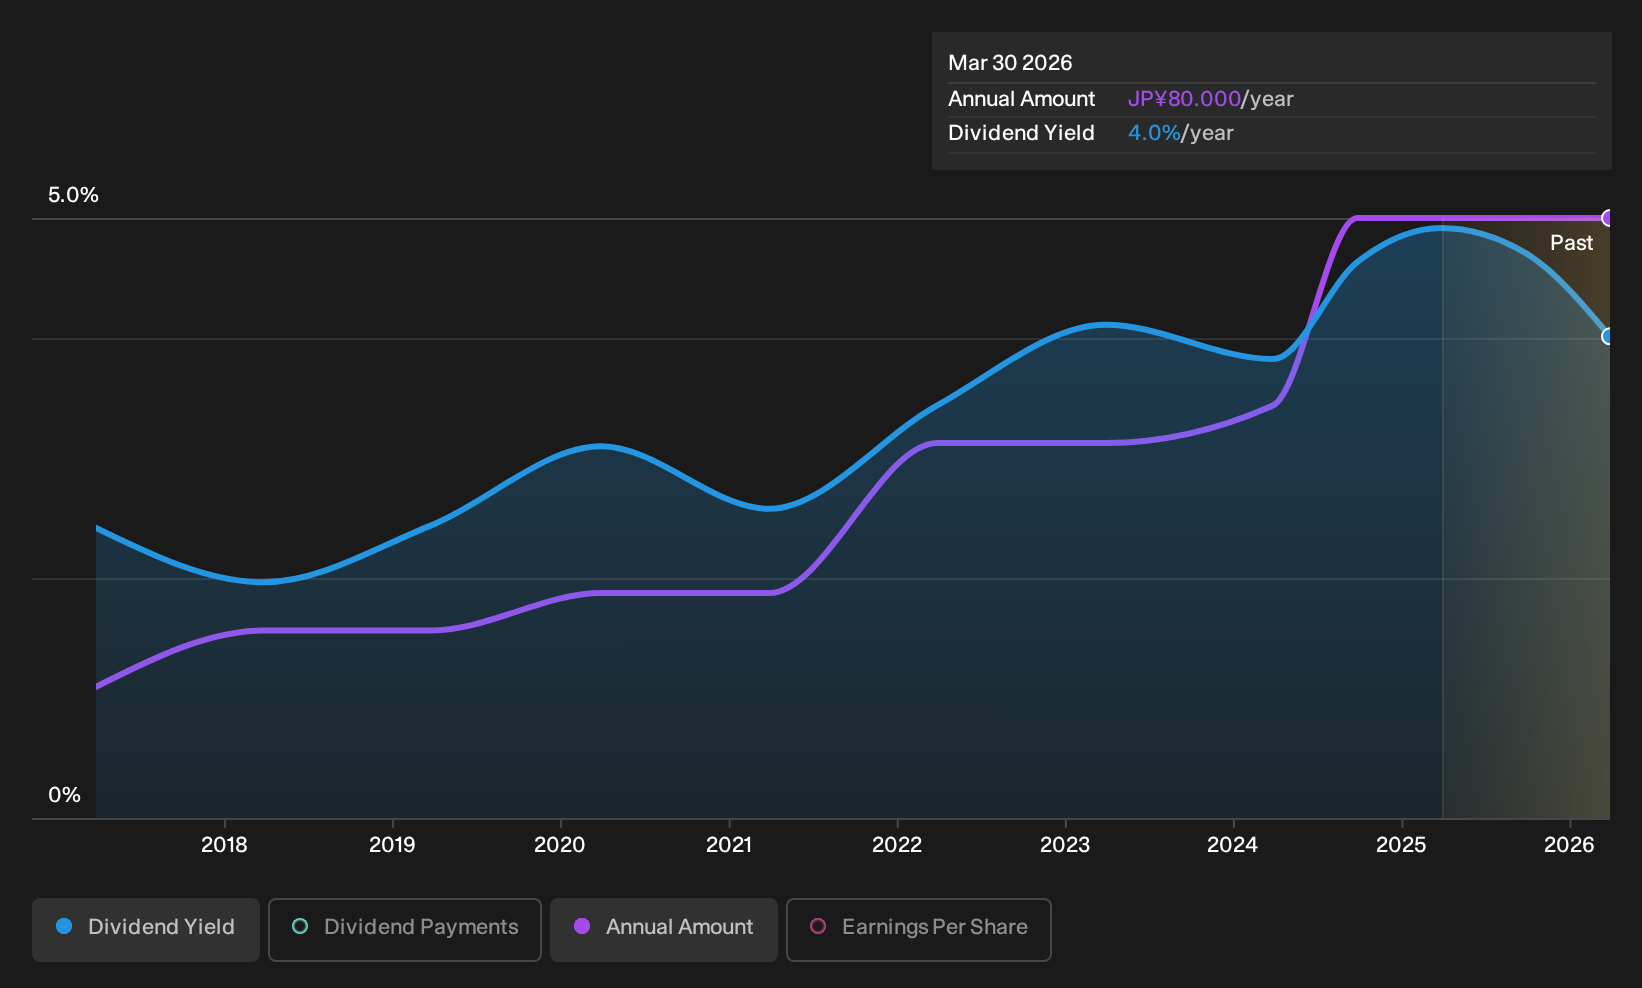Click the Mar 30 2026 tooltip date
The width and height of the screenshot is (1642, 988).
point(1010,63)
